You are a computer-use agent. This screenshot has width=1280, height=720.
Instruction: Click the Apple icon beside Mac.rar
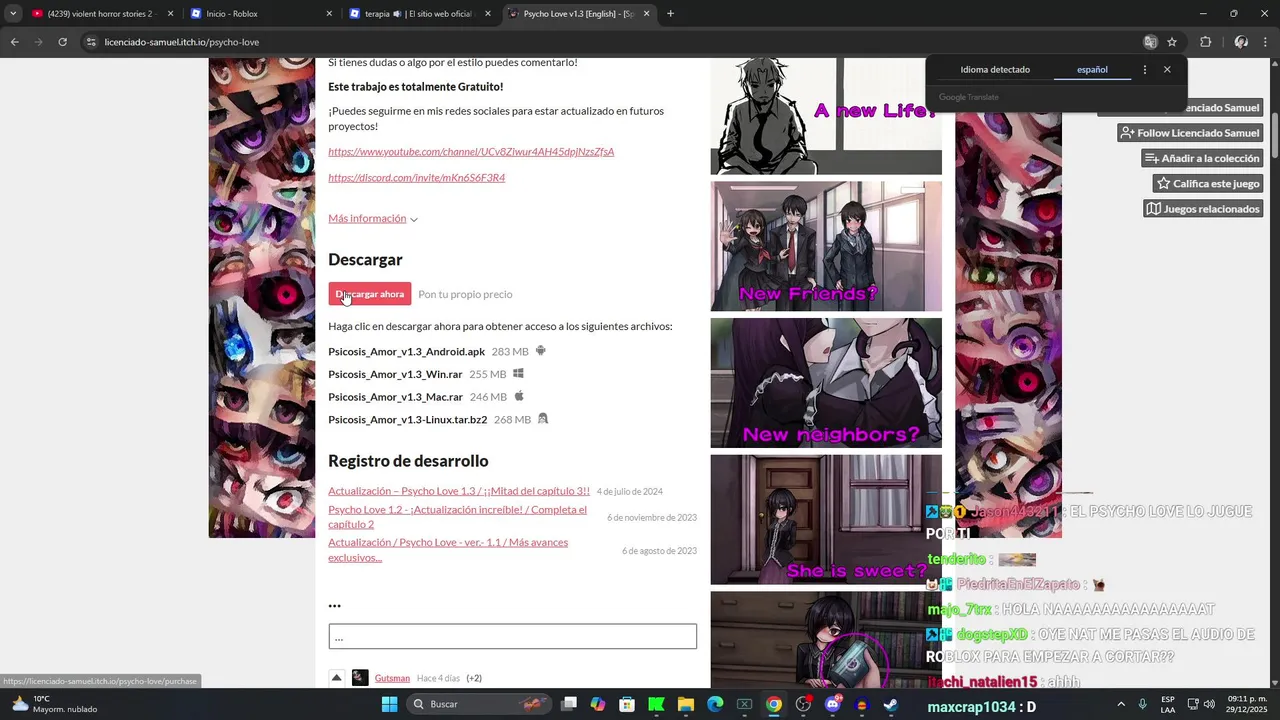point(519,396)
